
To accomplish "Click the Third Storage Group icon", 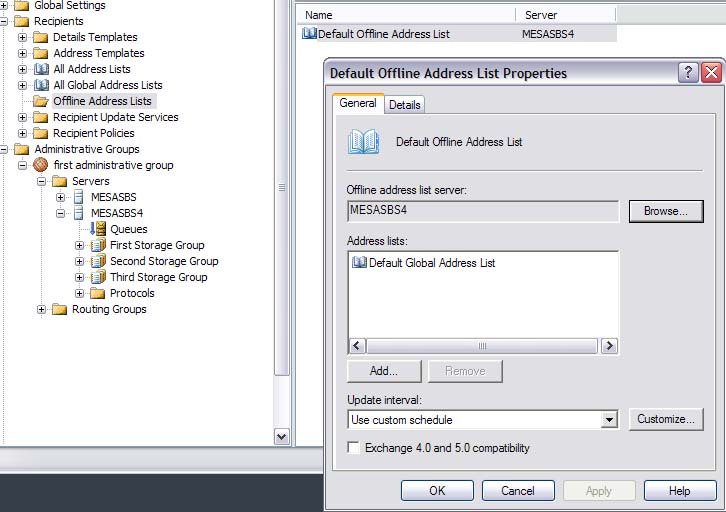I will [x=98, y=277].
